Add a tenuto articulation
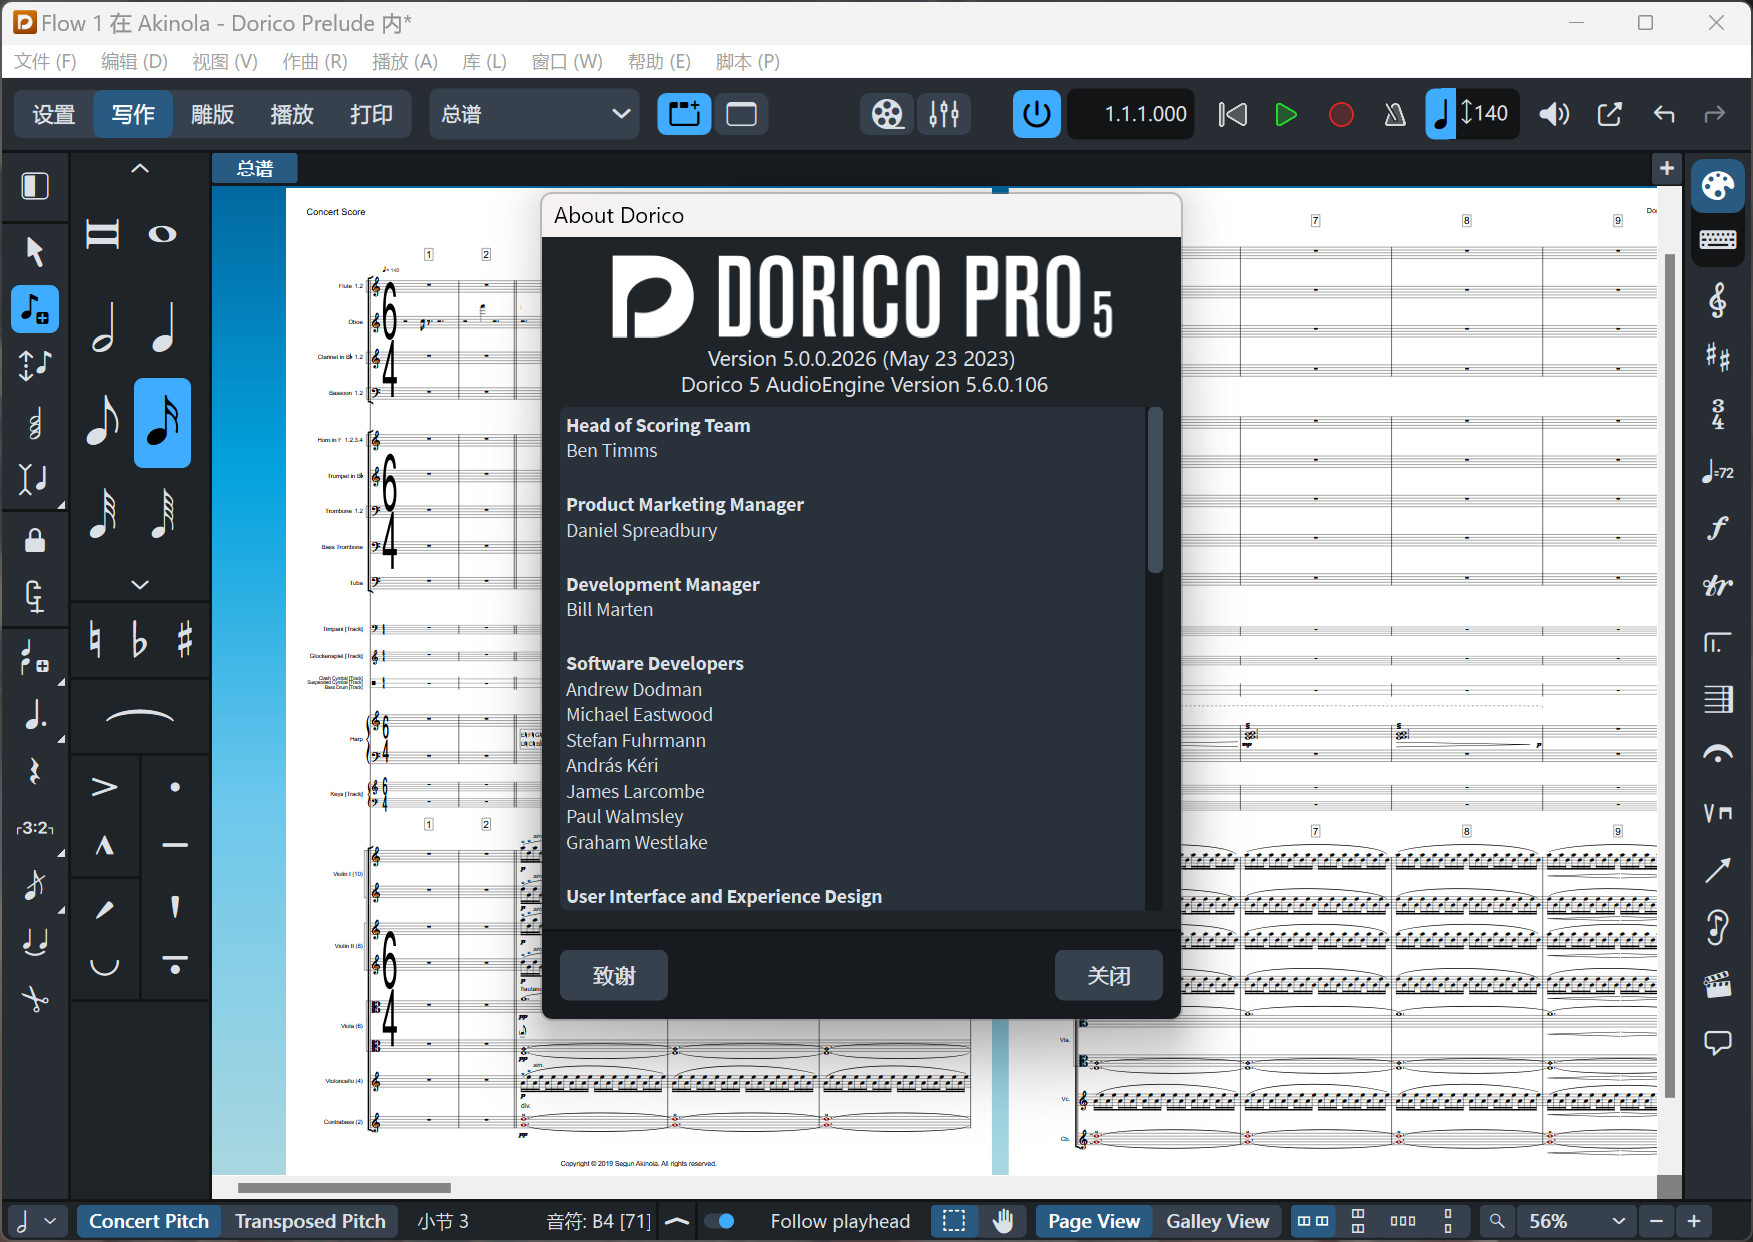The width and height of the screenshot is (1753, 1242). 175,846
